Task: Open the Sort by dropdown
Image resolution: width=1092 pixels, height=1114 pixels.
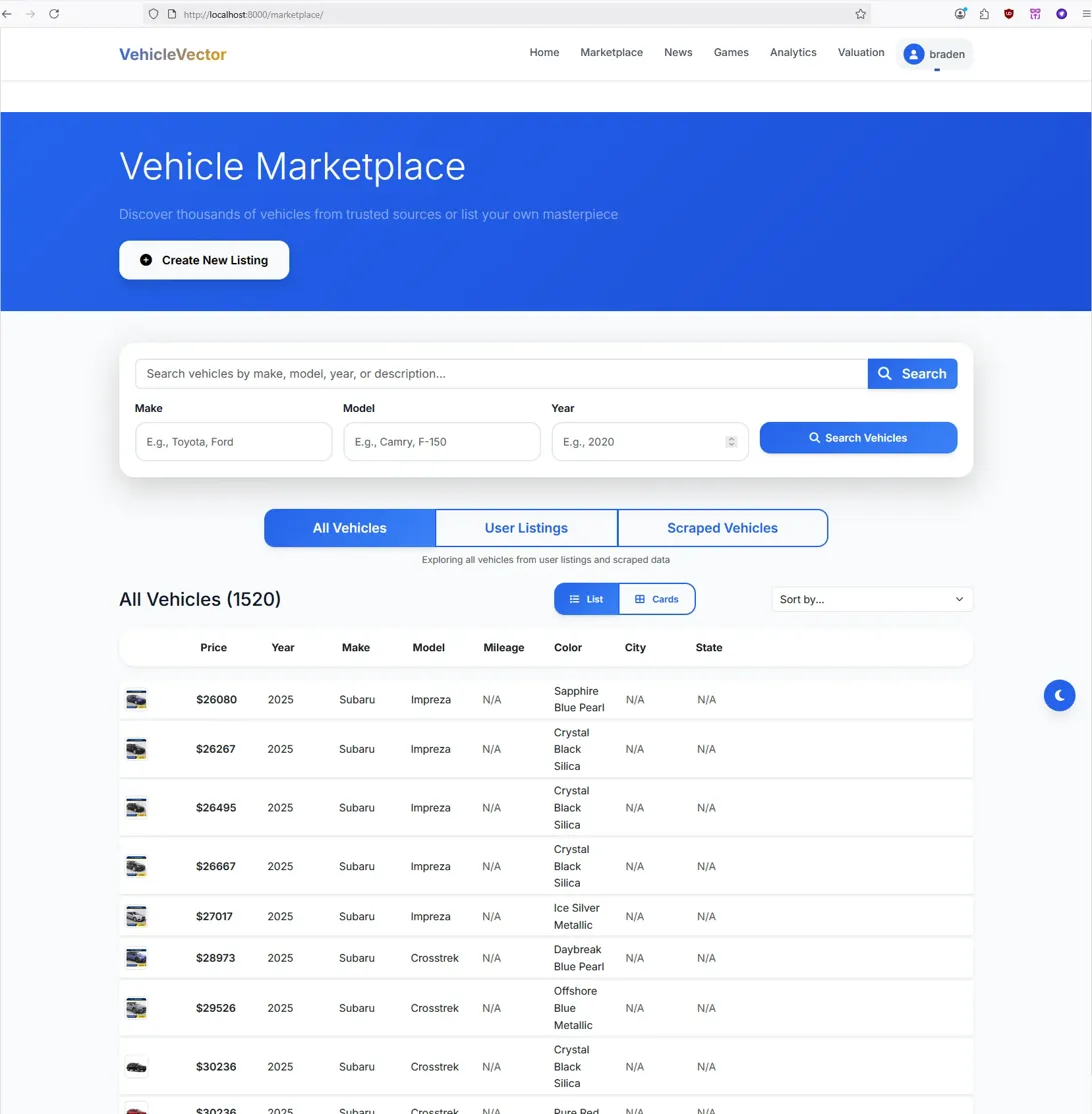Action: pos(871,598)
